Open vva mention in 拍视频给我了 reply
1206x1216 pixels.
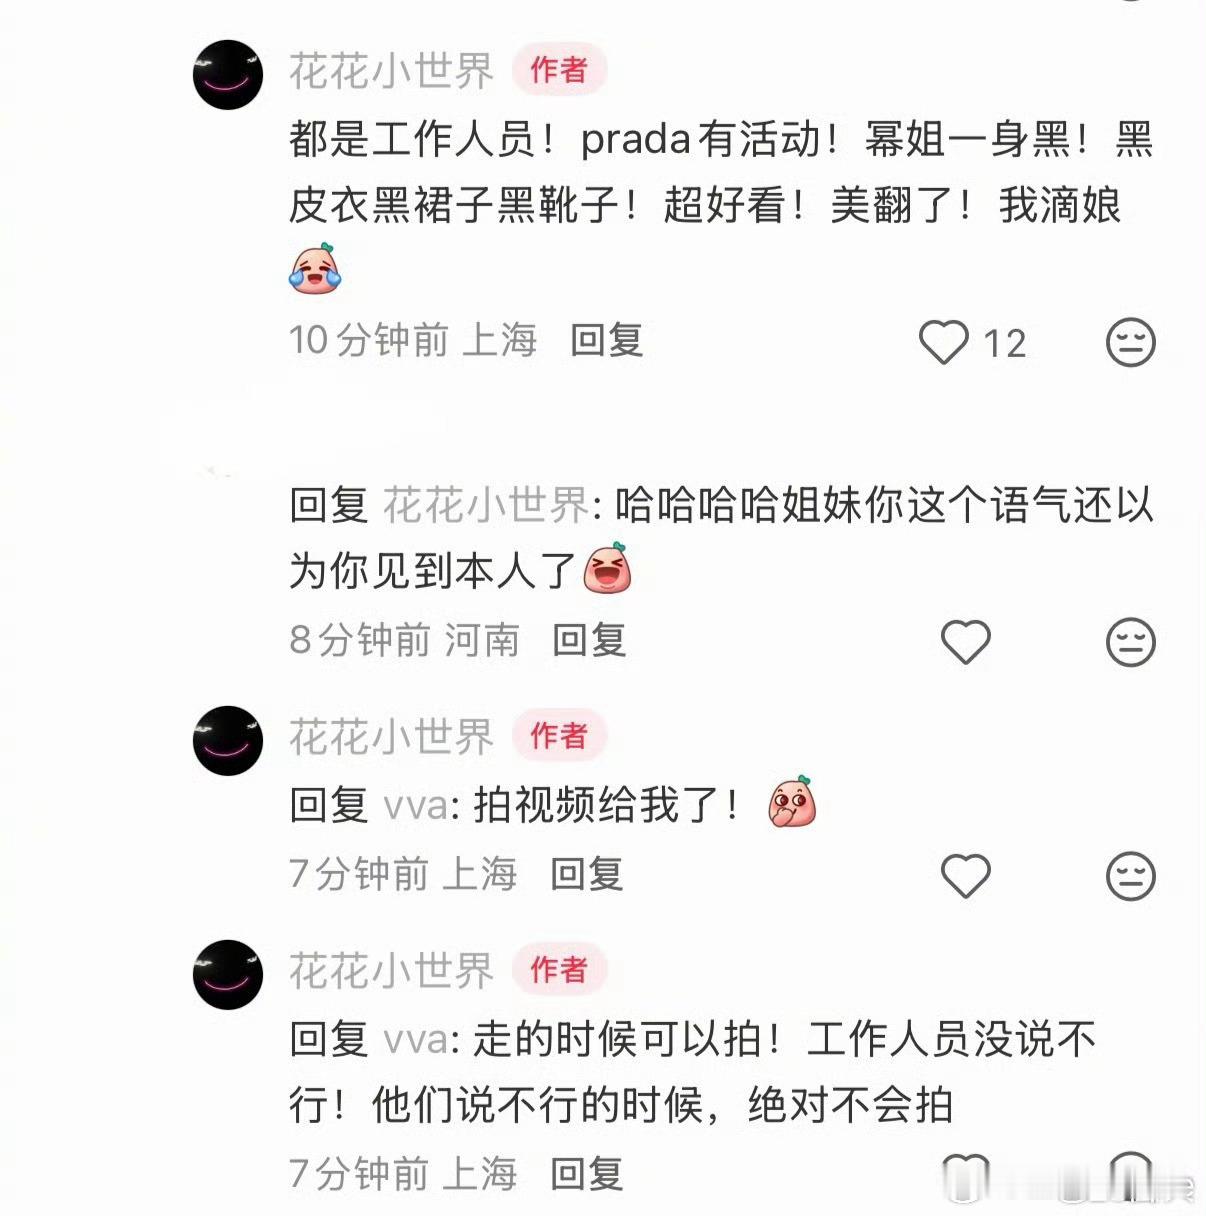(x=416, y=805)
